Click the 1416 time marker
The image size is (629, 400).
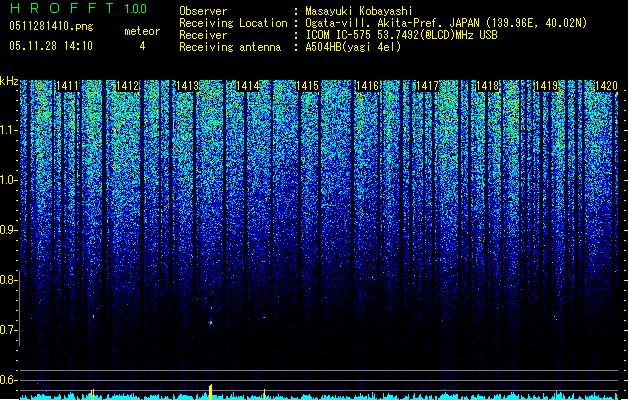[x=367, y=86]
